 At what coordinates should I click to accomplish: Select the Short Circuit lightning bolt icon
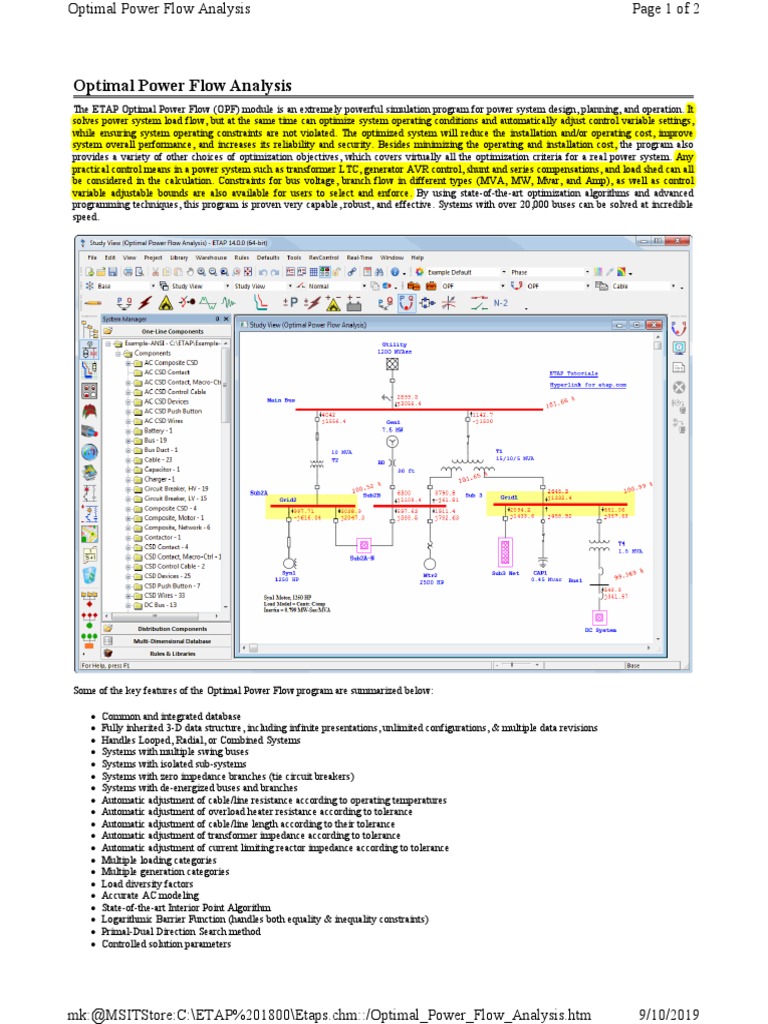coord(145,303)
